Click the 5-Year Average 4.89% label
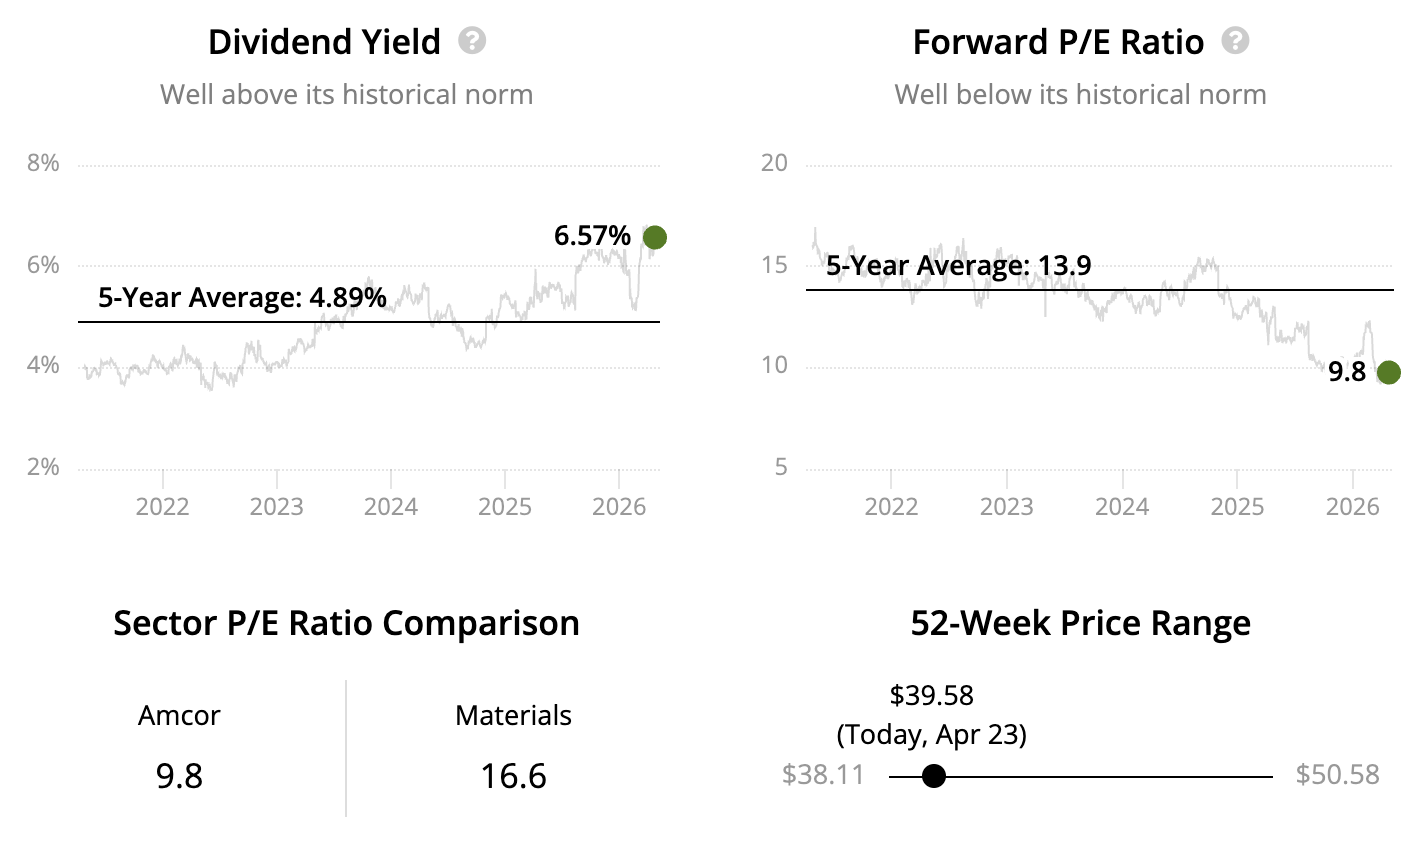Screen dimensions: 1414x846 point(242,297)
